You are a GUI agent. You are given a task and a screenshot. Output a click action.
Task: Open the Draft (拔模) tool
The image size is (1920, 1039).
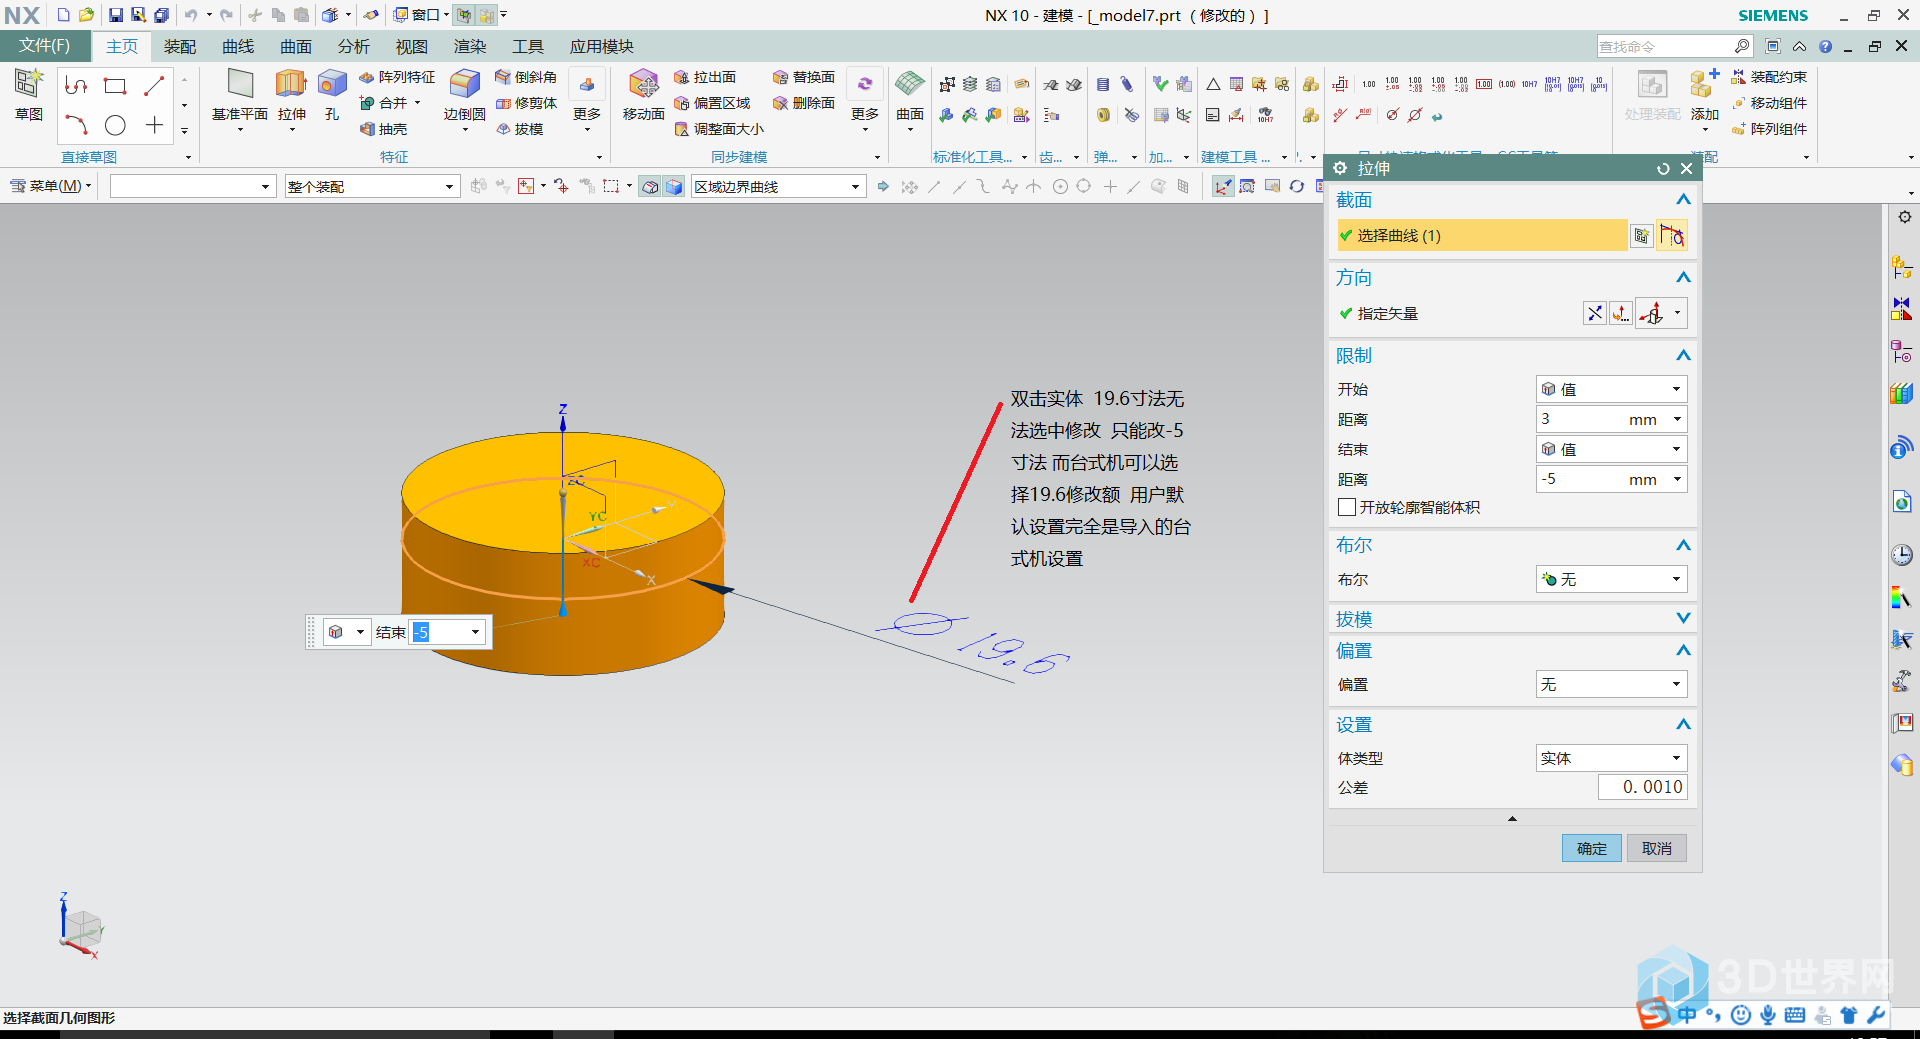point(520,129)
